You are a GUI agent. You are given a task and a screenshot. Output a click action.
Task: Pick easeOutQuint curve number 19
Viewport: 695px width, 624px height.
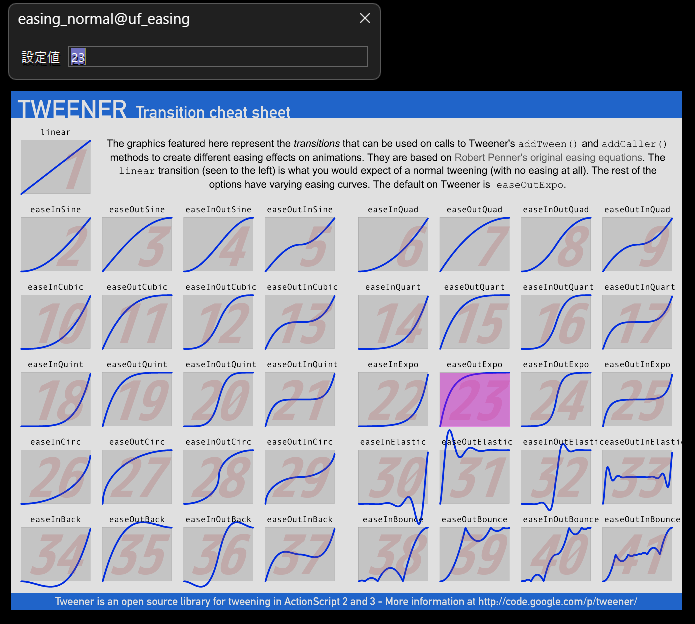(x=137, y=399)
